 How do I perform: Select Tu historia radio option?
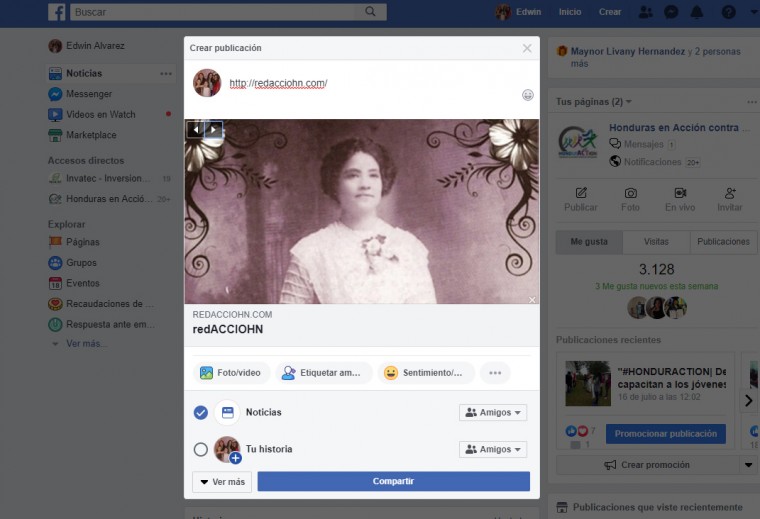[x=201, y=449]
